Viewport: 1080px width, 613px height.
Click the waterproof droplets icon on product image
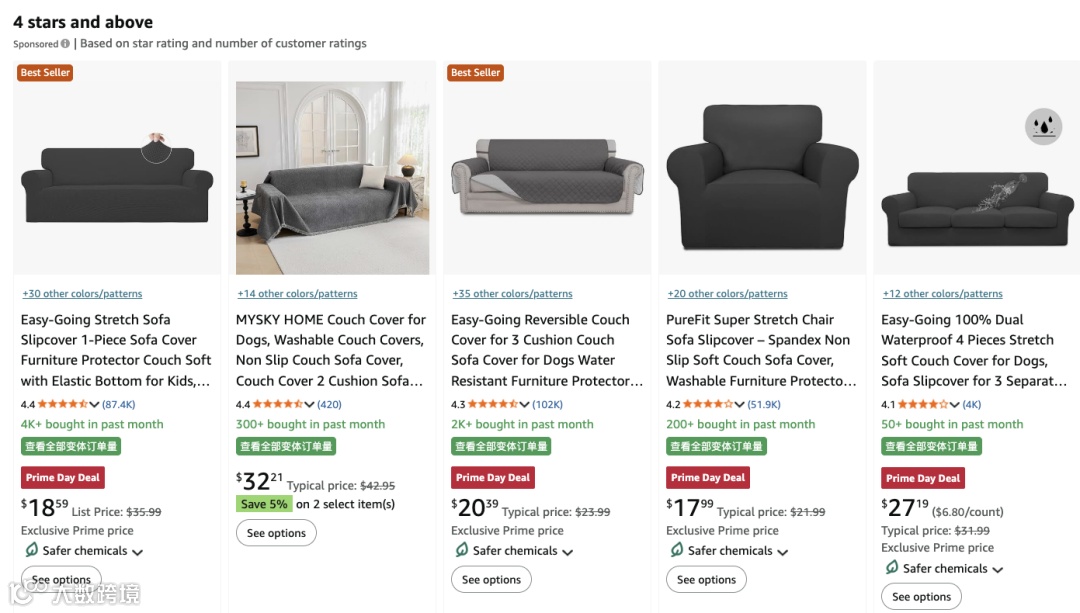tap(1043, 127)
